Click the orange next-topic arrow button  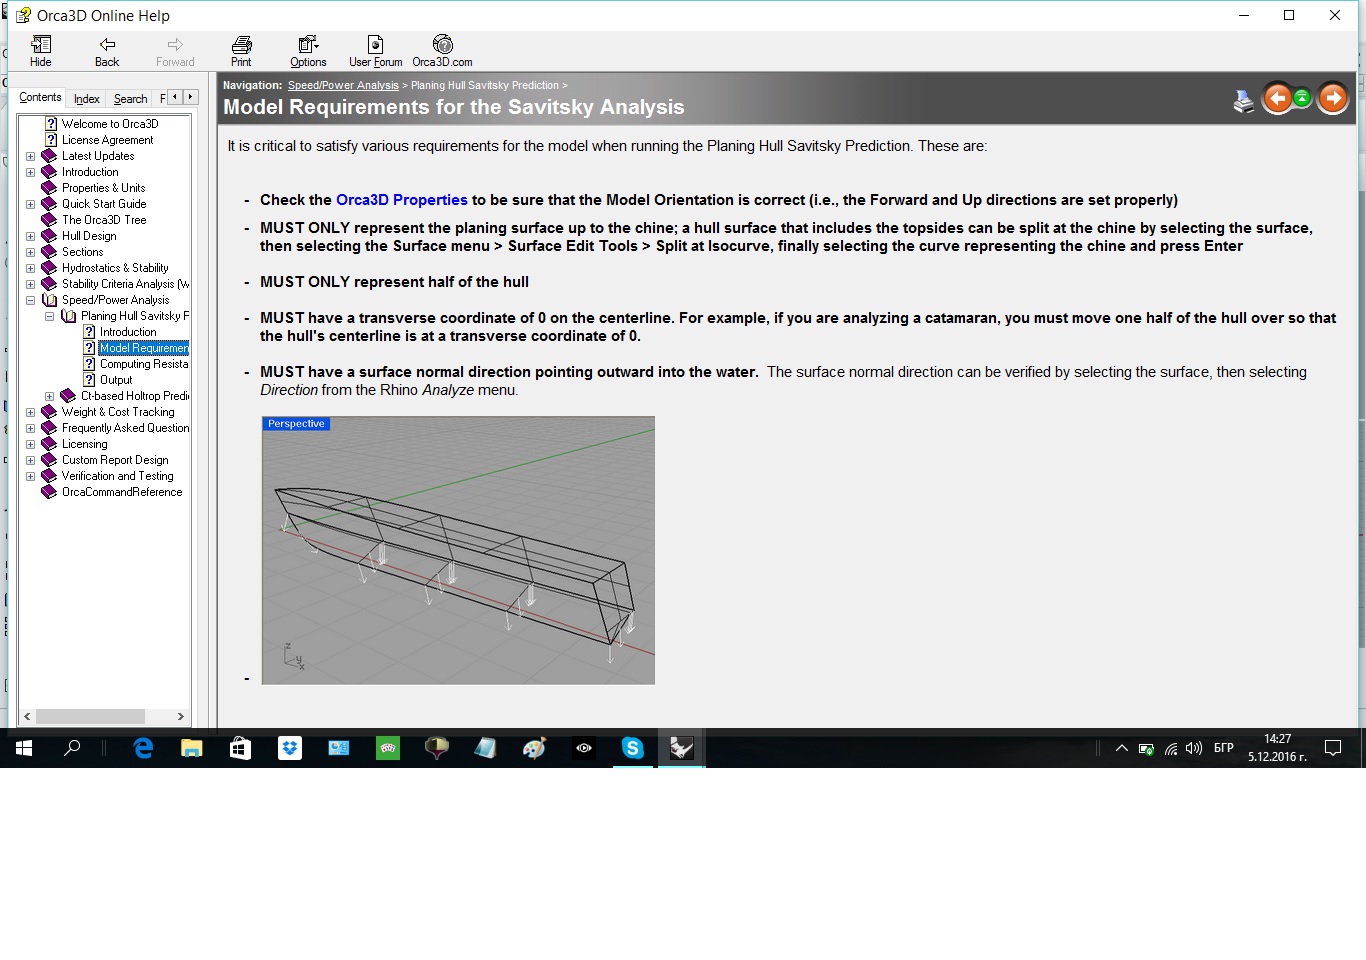(1333, 98)
